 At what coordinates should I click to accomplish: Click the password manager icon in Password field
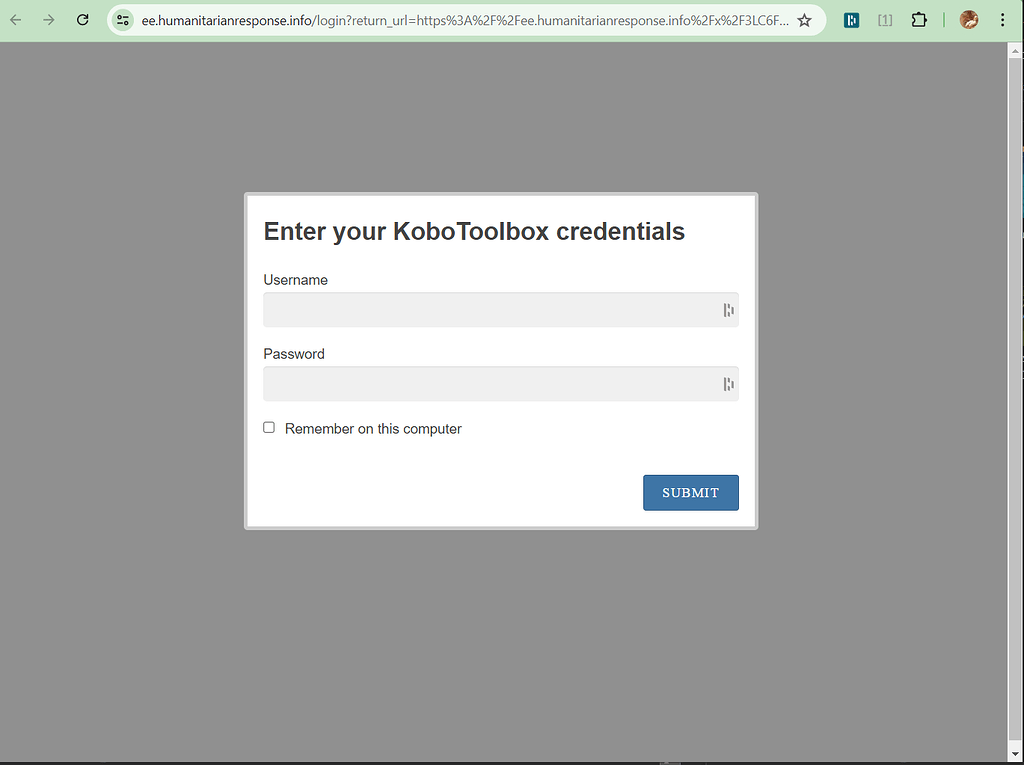click(728, 384)
